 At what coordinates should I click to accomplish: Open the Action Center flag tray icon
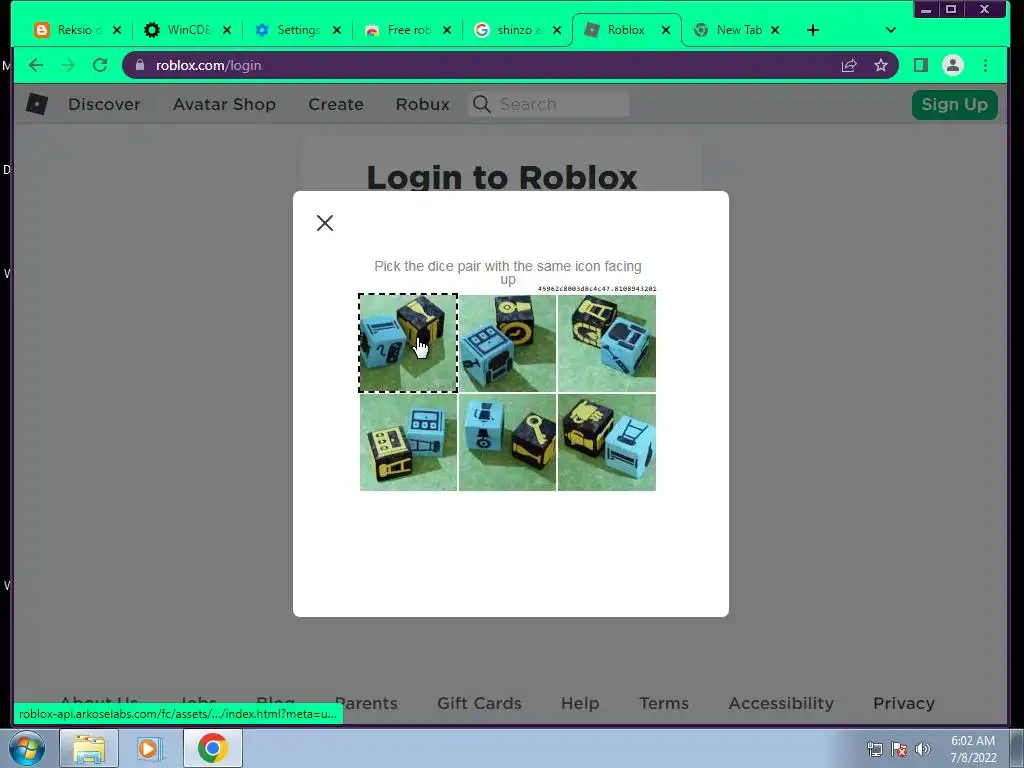click(899, 749)
